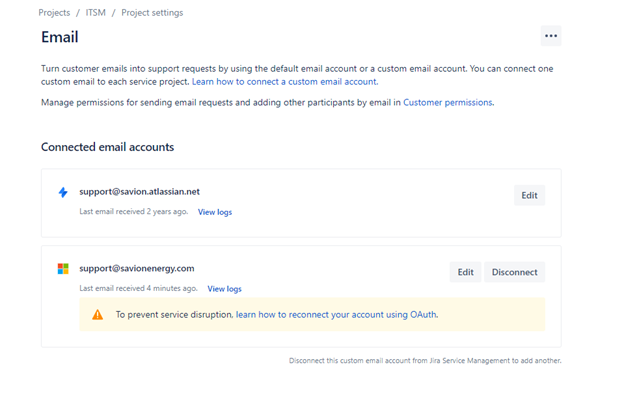This screenshot has height=395, width=624.
Task: Open 'Learn how to connect a custom email account' link
Action: pos(285,82)
